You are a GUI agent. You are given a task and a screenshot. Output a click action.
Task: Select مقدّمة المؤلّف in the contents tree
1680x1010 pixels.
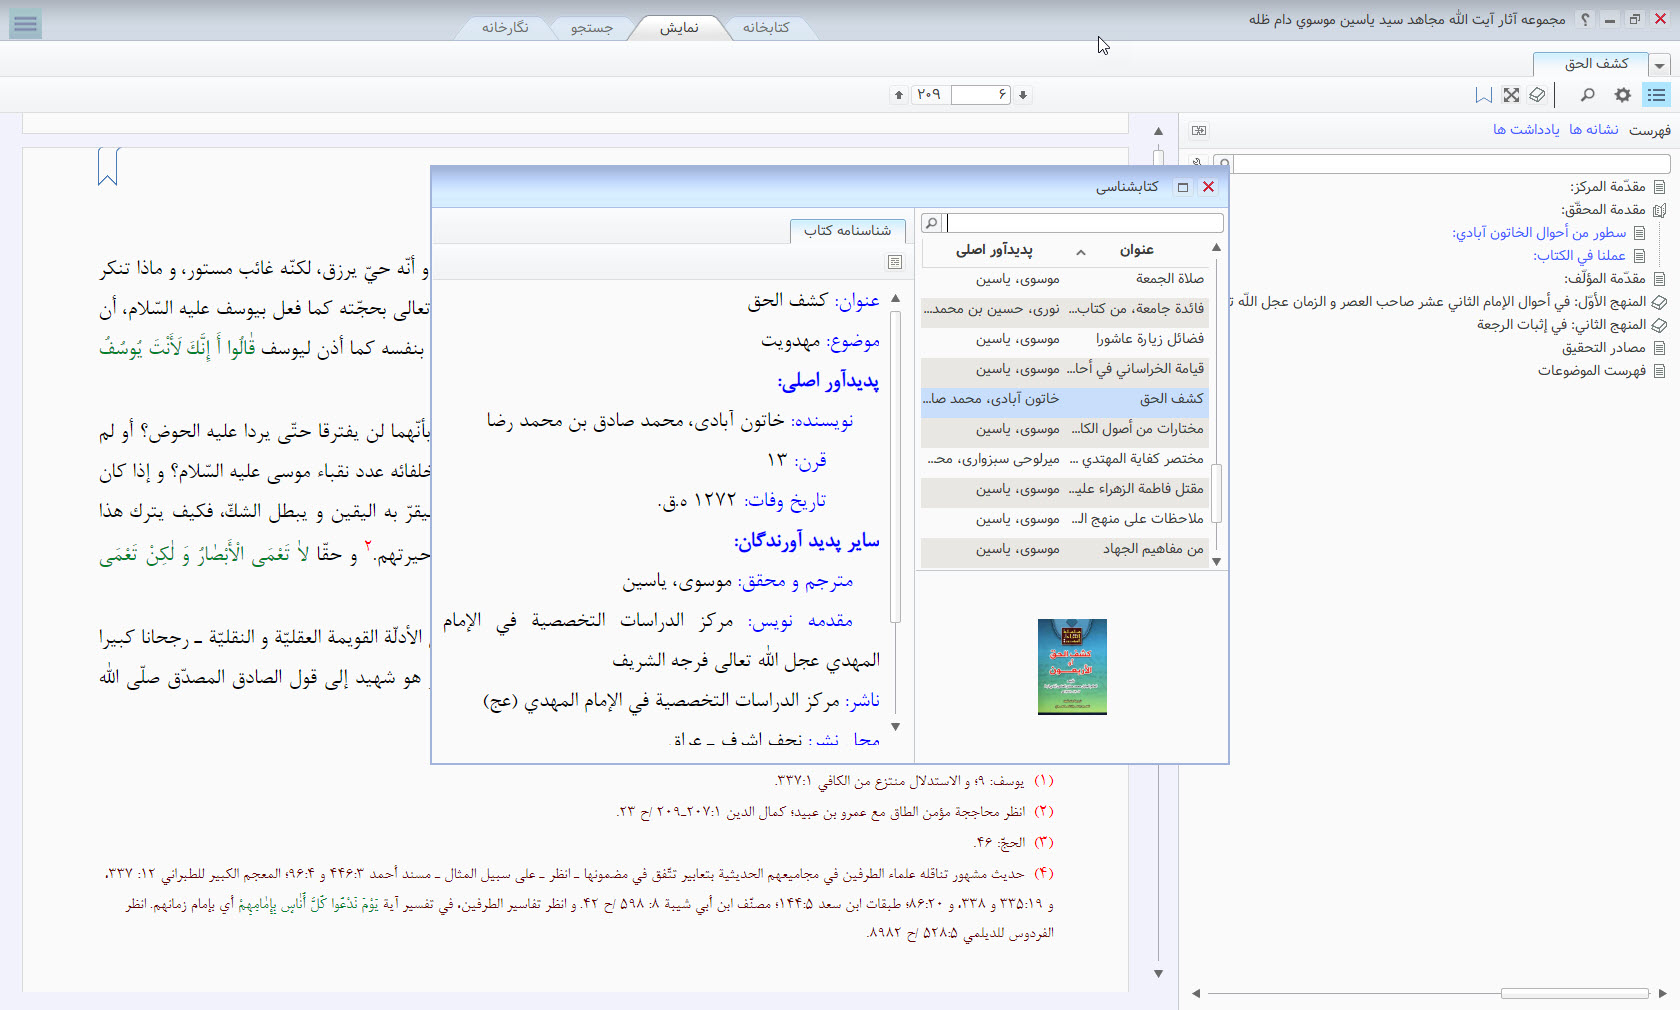point(1605,279)
